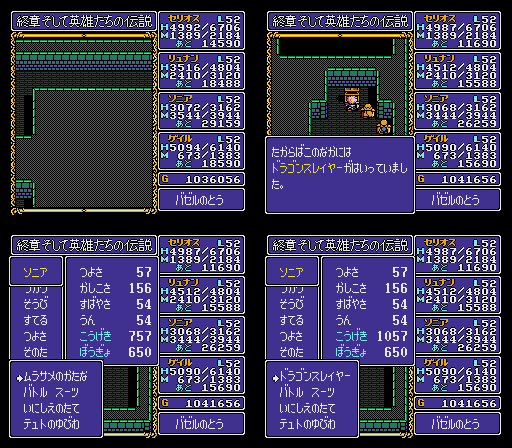
Task: Click セリオス status with HP 4992/6706
Action: click(201, 31)
